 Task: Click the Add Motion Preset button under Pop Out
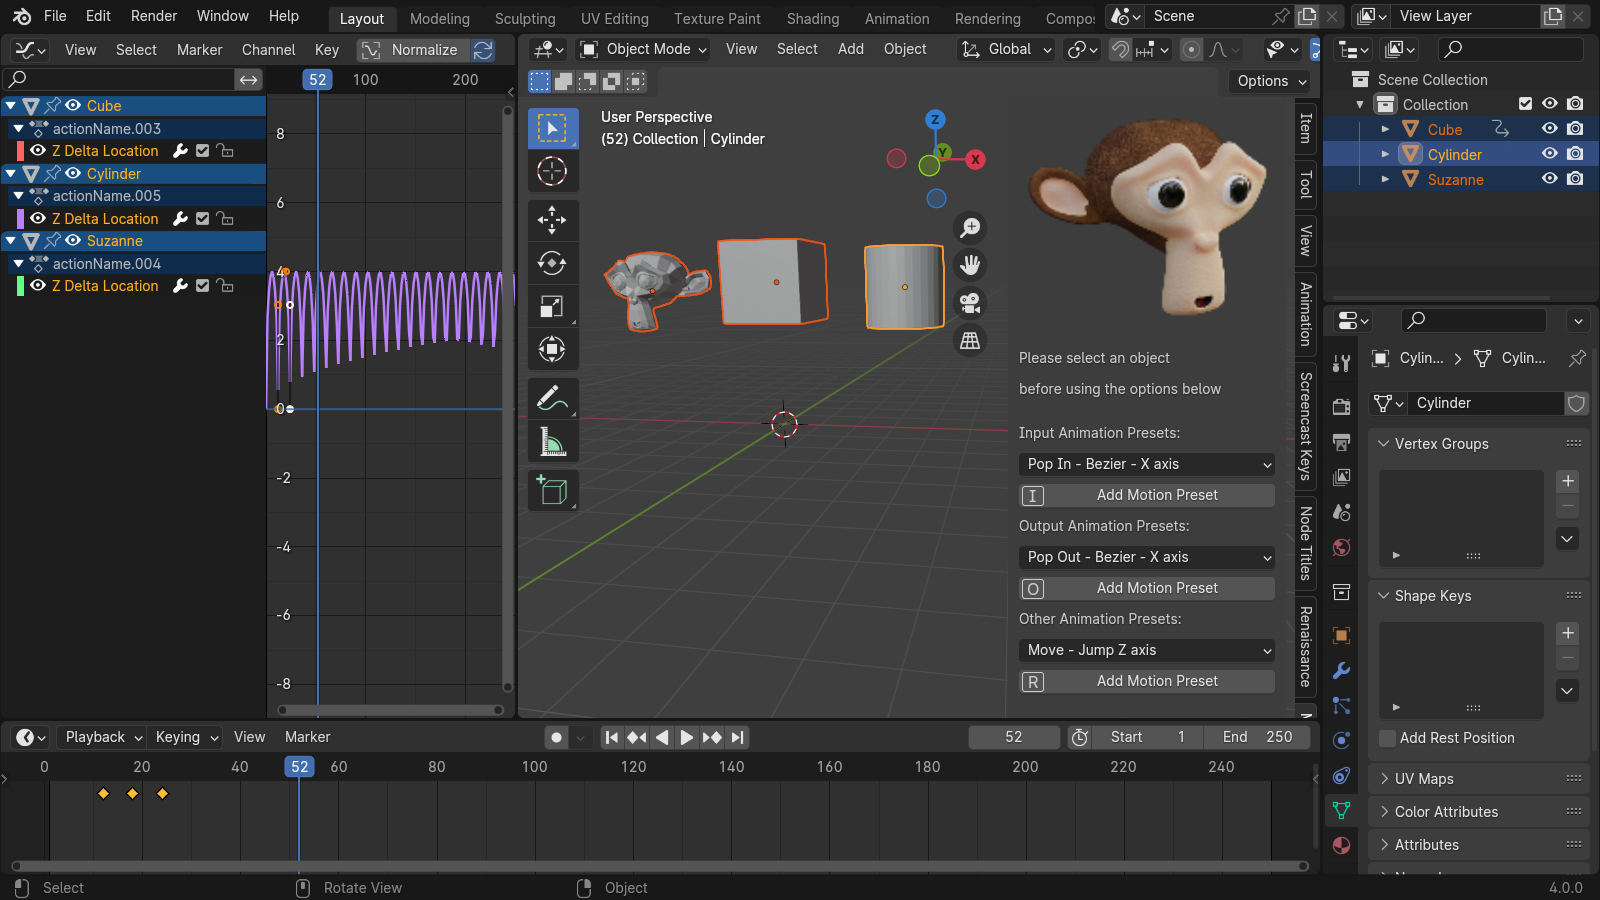[x=1146, y=588]
